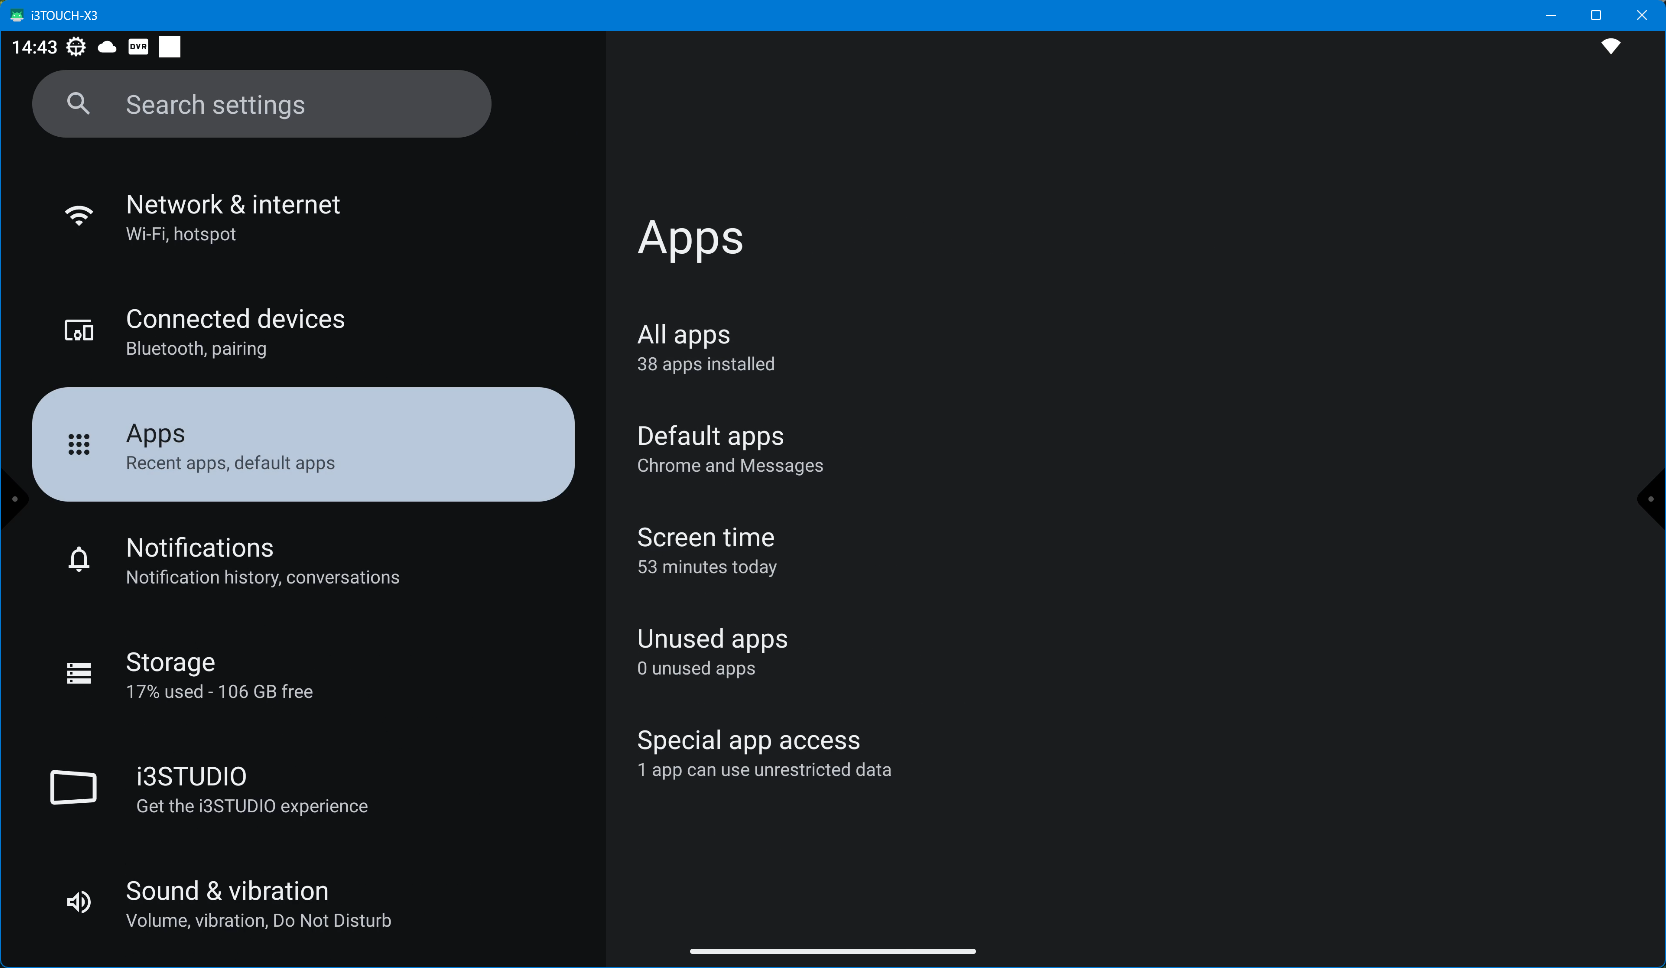Image resolution: width=1666 pixels, height=968 pixels.
Task: Click the Wi-Fi icon beside Network & internet
Action: [x=79, y=216]
